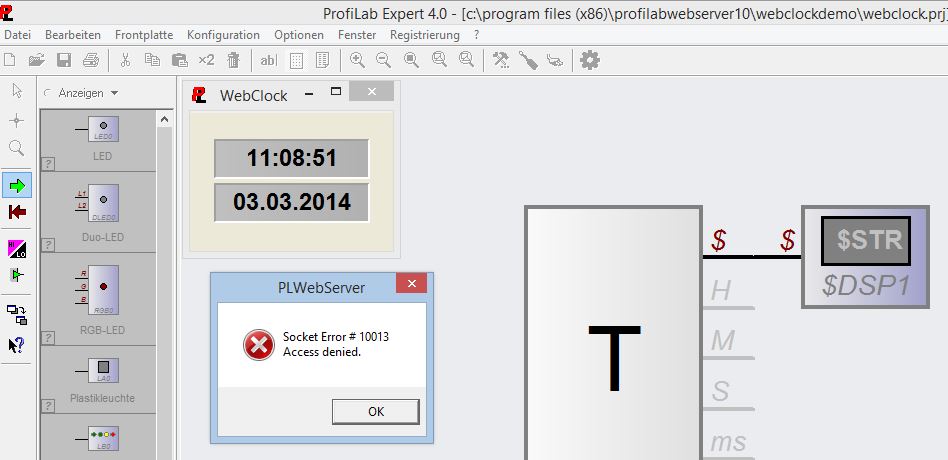Select the LED component in the library
The height and width of the screenshot is (460, 948).
pos(98,141)
